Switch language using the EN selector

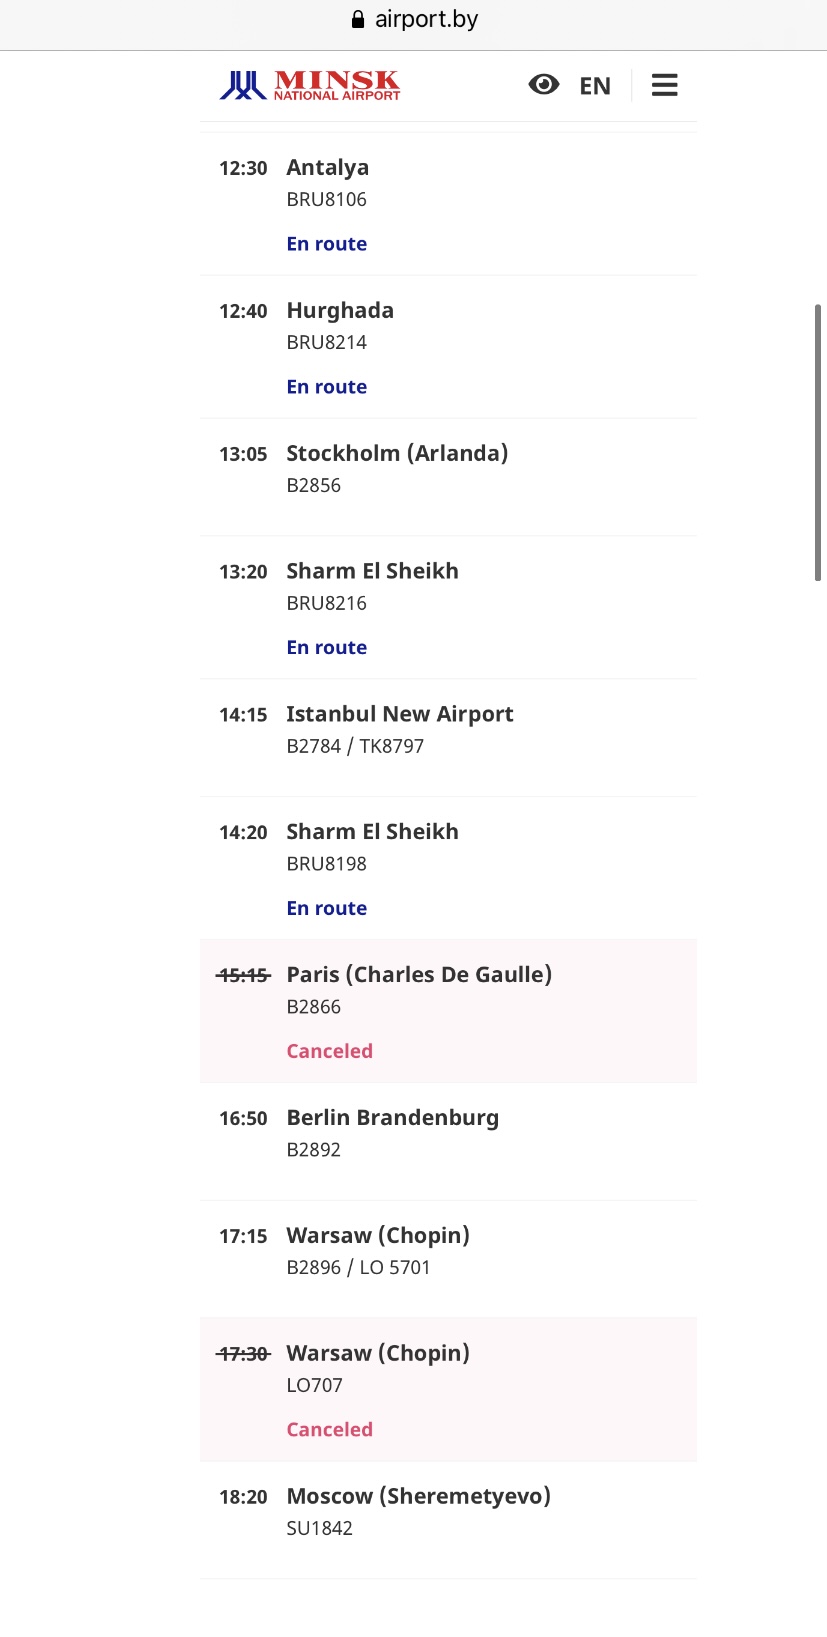click(595, 86)
